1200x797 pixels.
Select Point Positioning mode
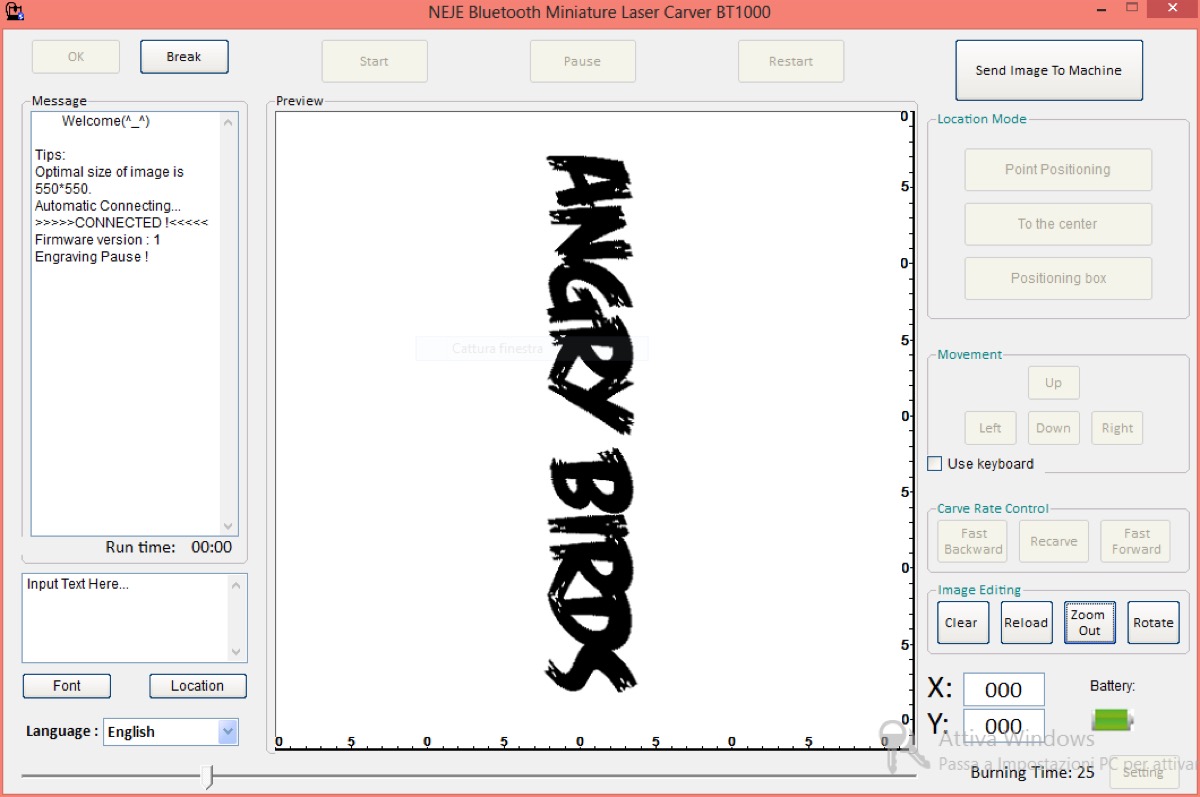click(x=1058, y=170)
